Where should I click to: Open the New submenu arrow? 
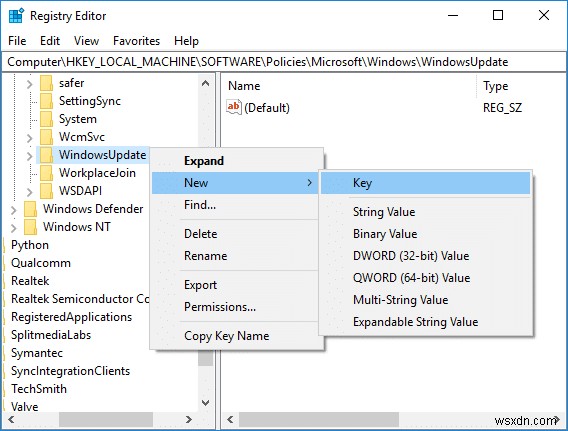click(309, 183)
